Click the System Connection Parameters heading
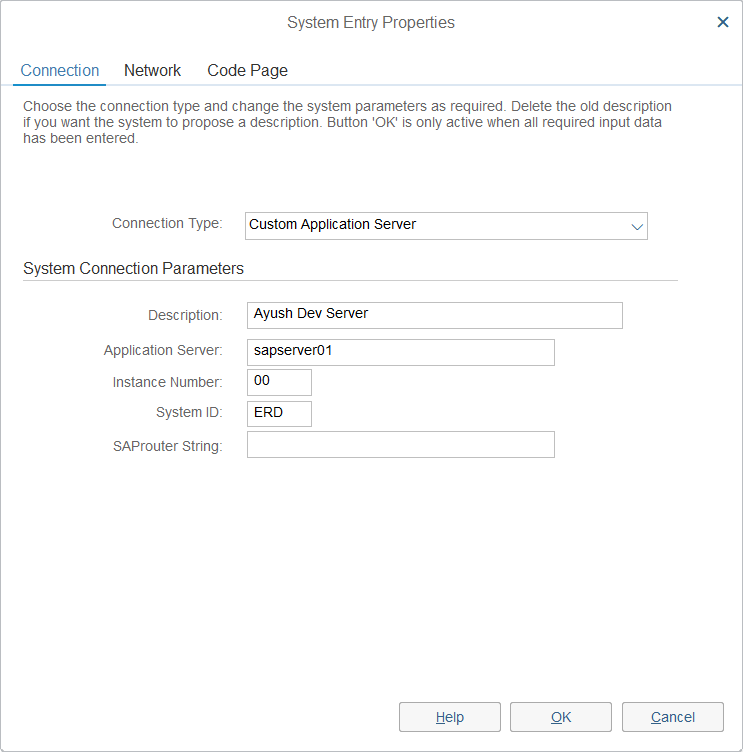This screenshot has height=752, width=743. point(133,269)
